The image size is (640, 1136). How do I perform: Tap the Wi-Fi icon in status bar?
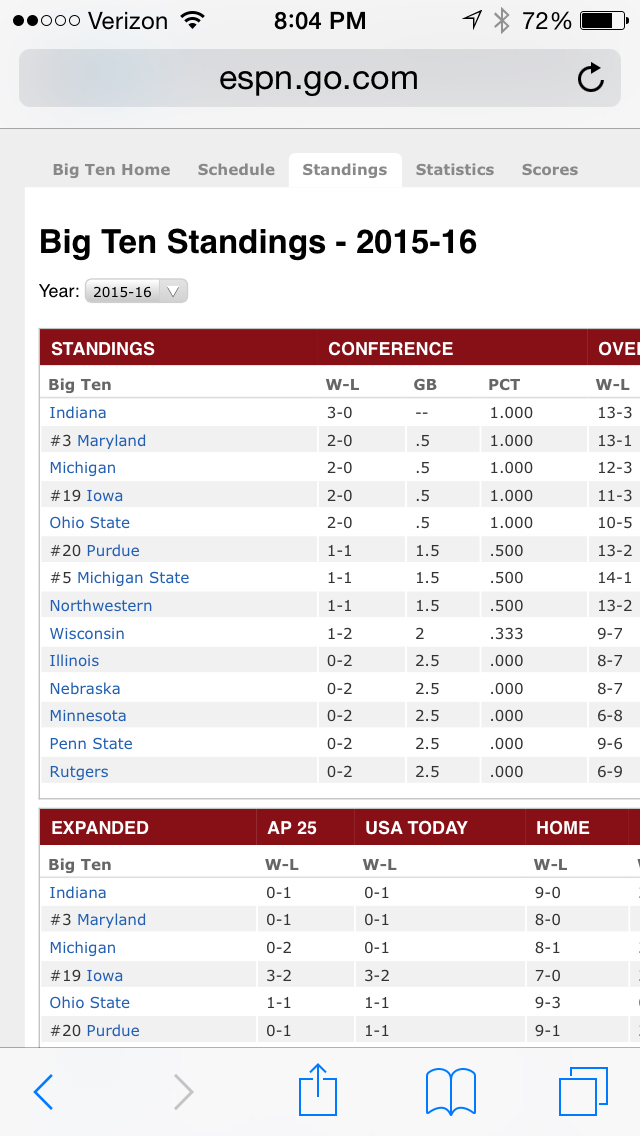[192, 20]
